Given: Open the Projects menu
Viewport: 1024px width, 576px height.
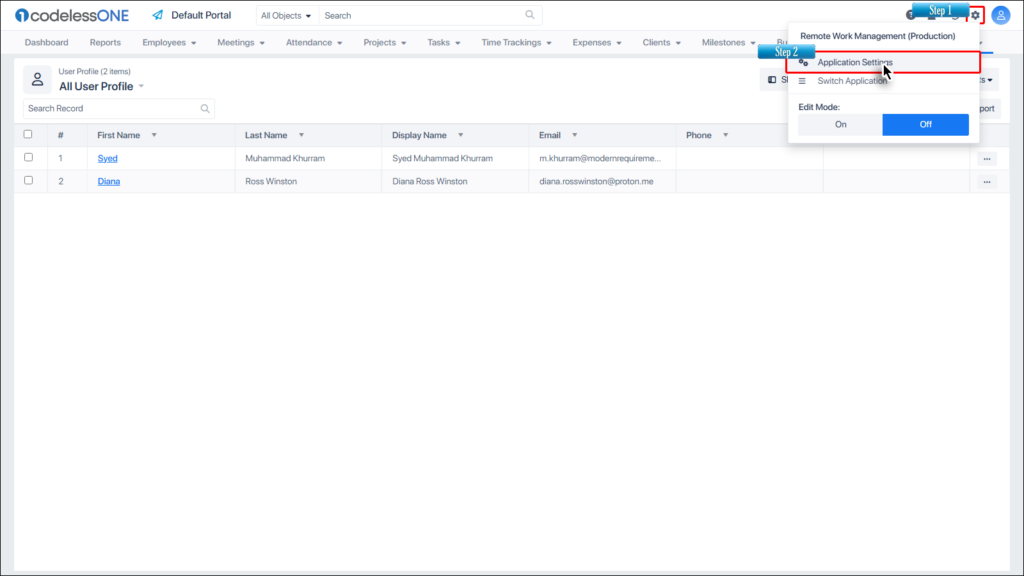Looking at the screenshot, I should point(385,42).
